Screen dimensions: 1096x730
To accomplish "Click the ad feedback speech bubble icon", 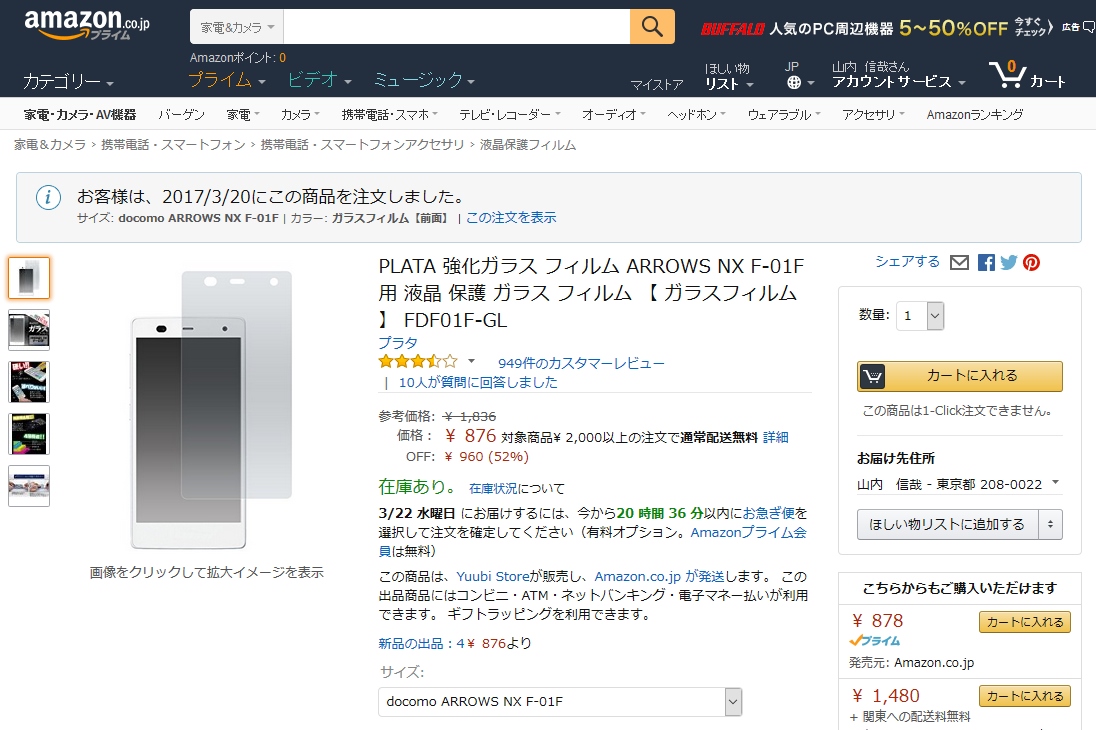I will click(1088, 27).
